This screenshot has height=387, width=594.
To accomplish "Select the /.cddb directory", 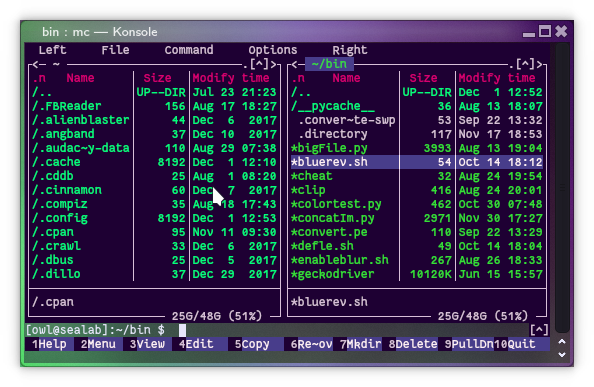I will tap(155, 176).
